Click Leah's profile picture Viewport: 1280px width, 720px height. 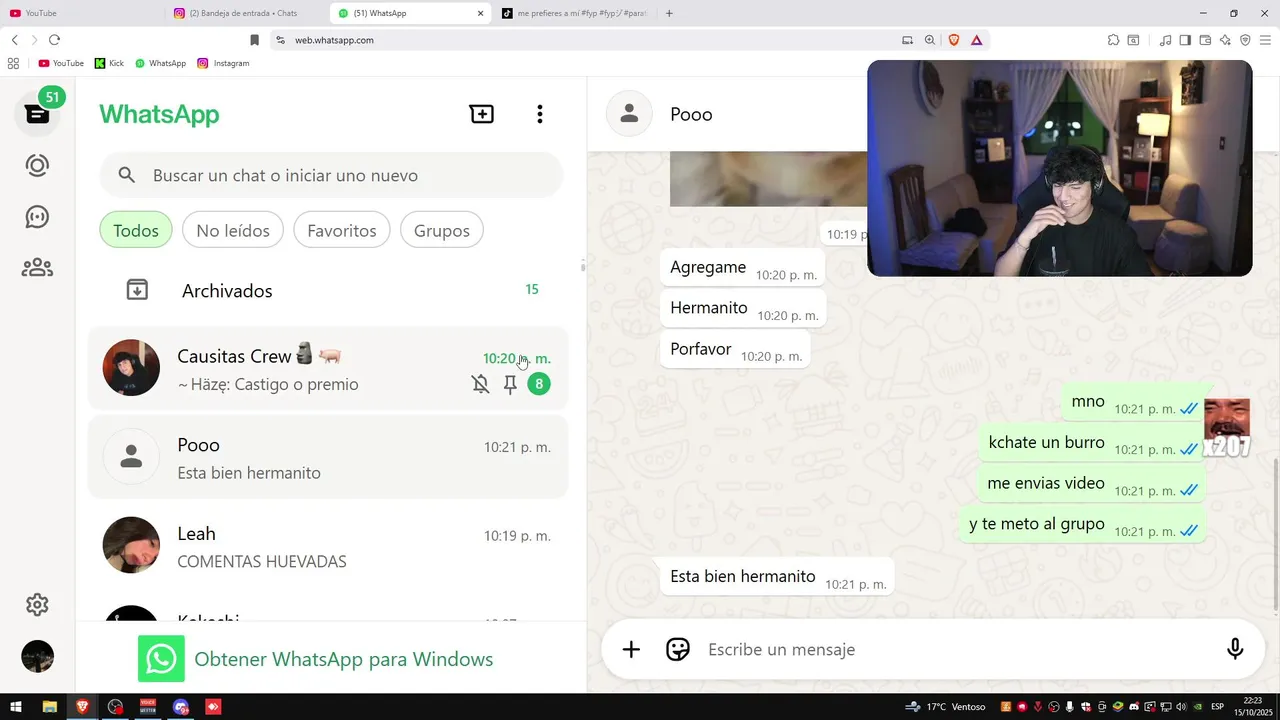131,545
